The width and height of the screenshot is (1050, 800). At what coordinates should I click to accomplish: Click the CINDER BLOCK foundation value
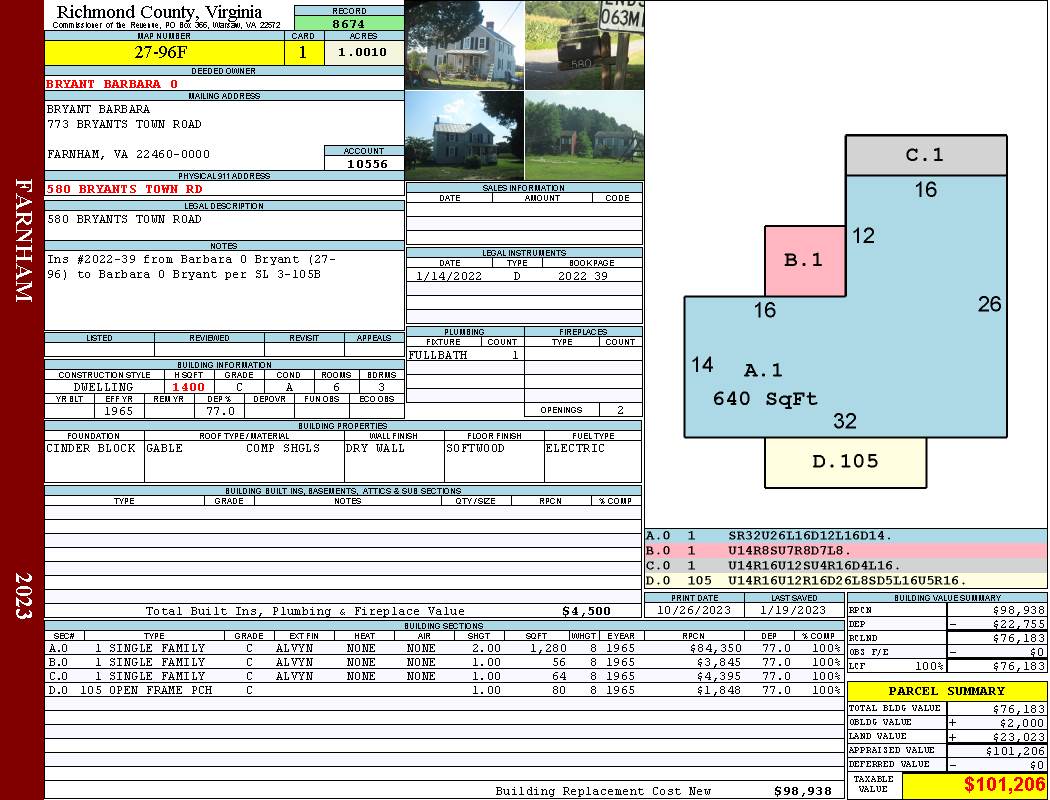(91, 449)
